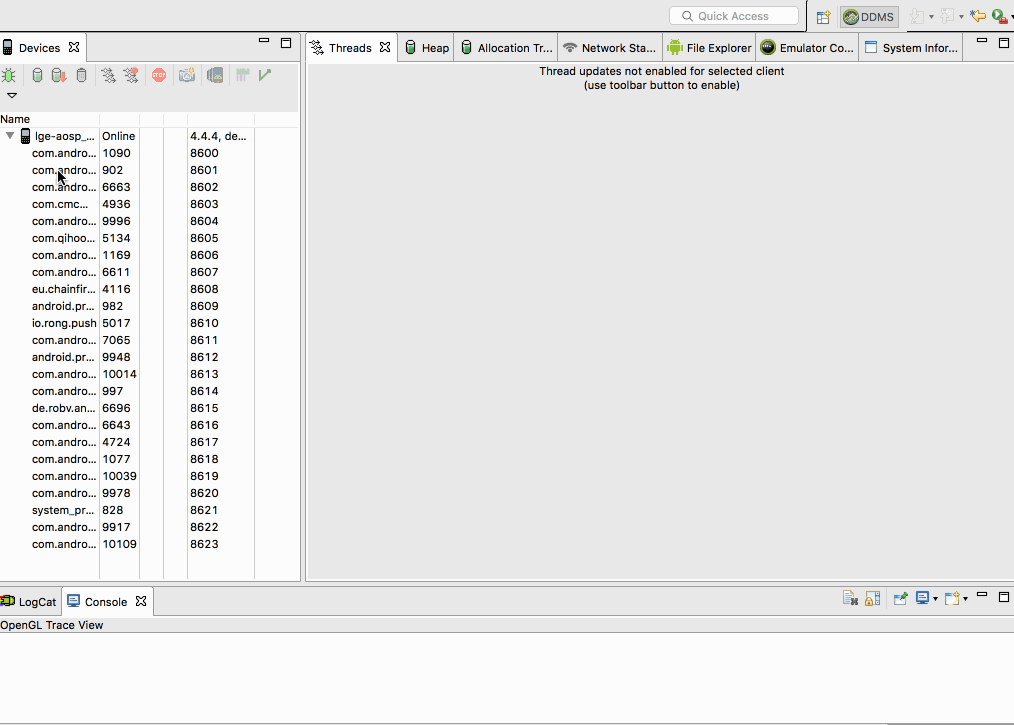Click the Clear Console icon
This screenshot has width=1014, height=725.
coord(850,599)
